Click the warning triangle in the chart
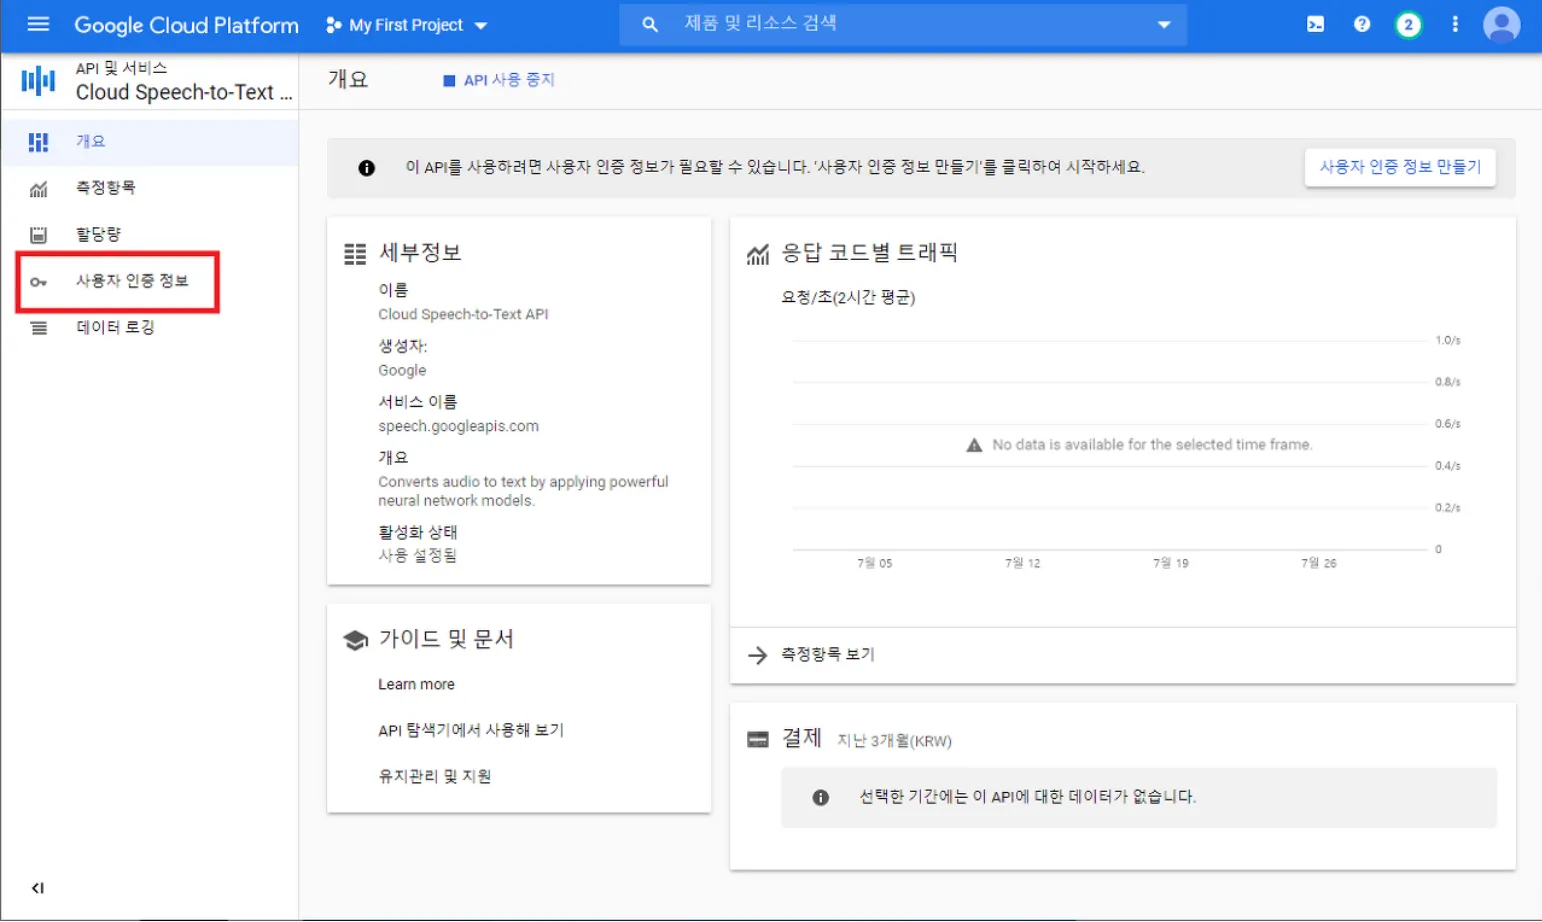The width and height of the screenshot is (1542, 922). pyautogui.click(x=974, y=445)
